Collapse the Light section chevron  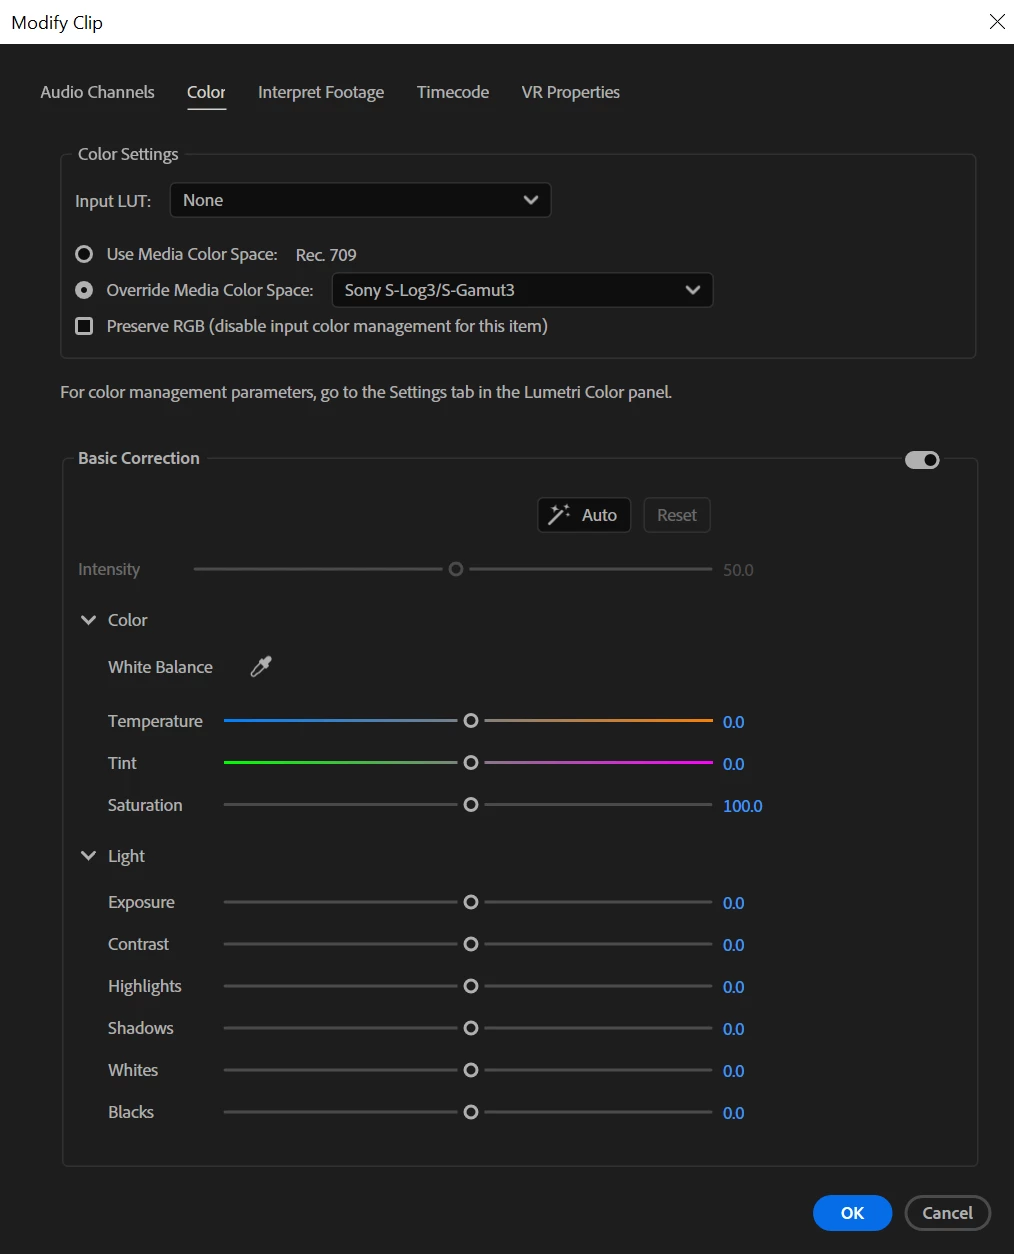tap(89, 856)
